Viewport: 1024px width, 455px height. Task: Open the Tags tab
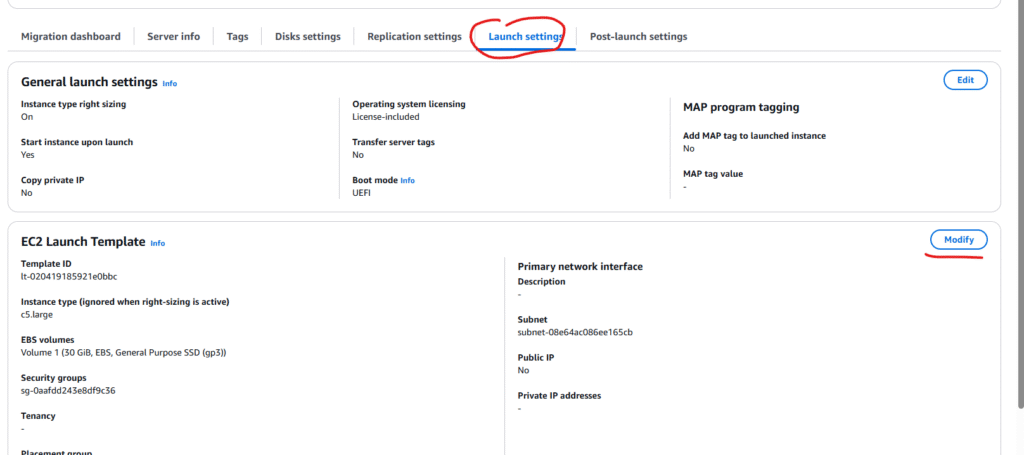pos(238,37)
